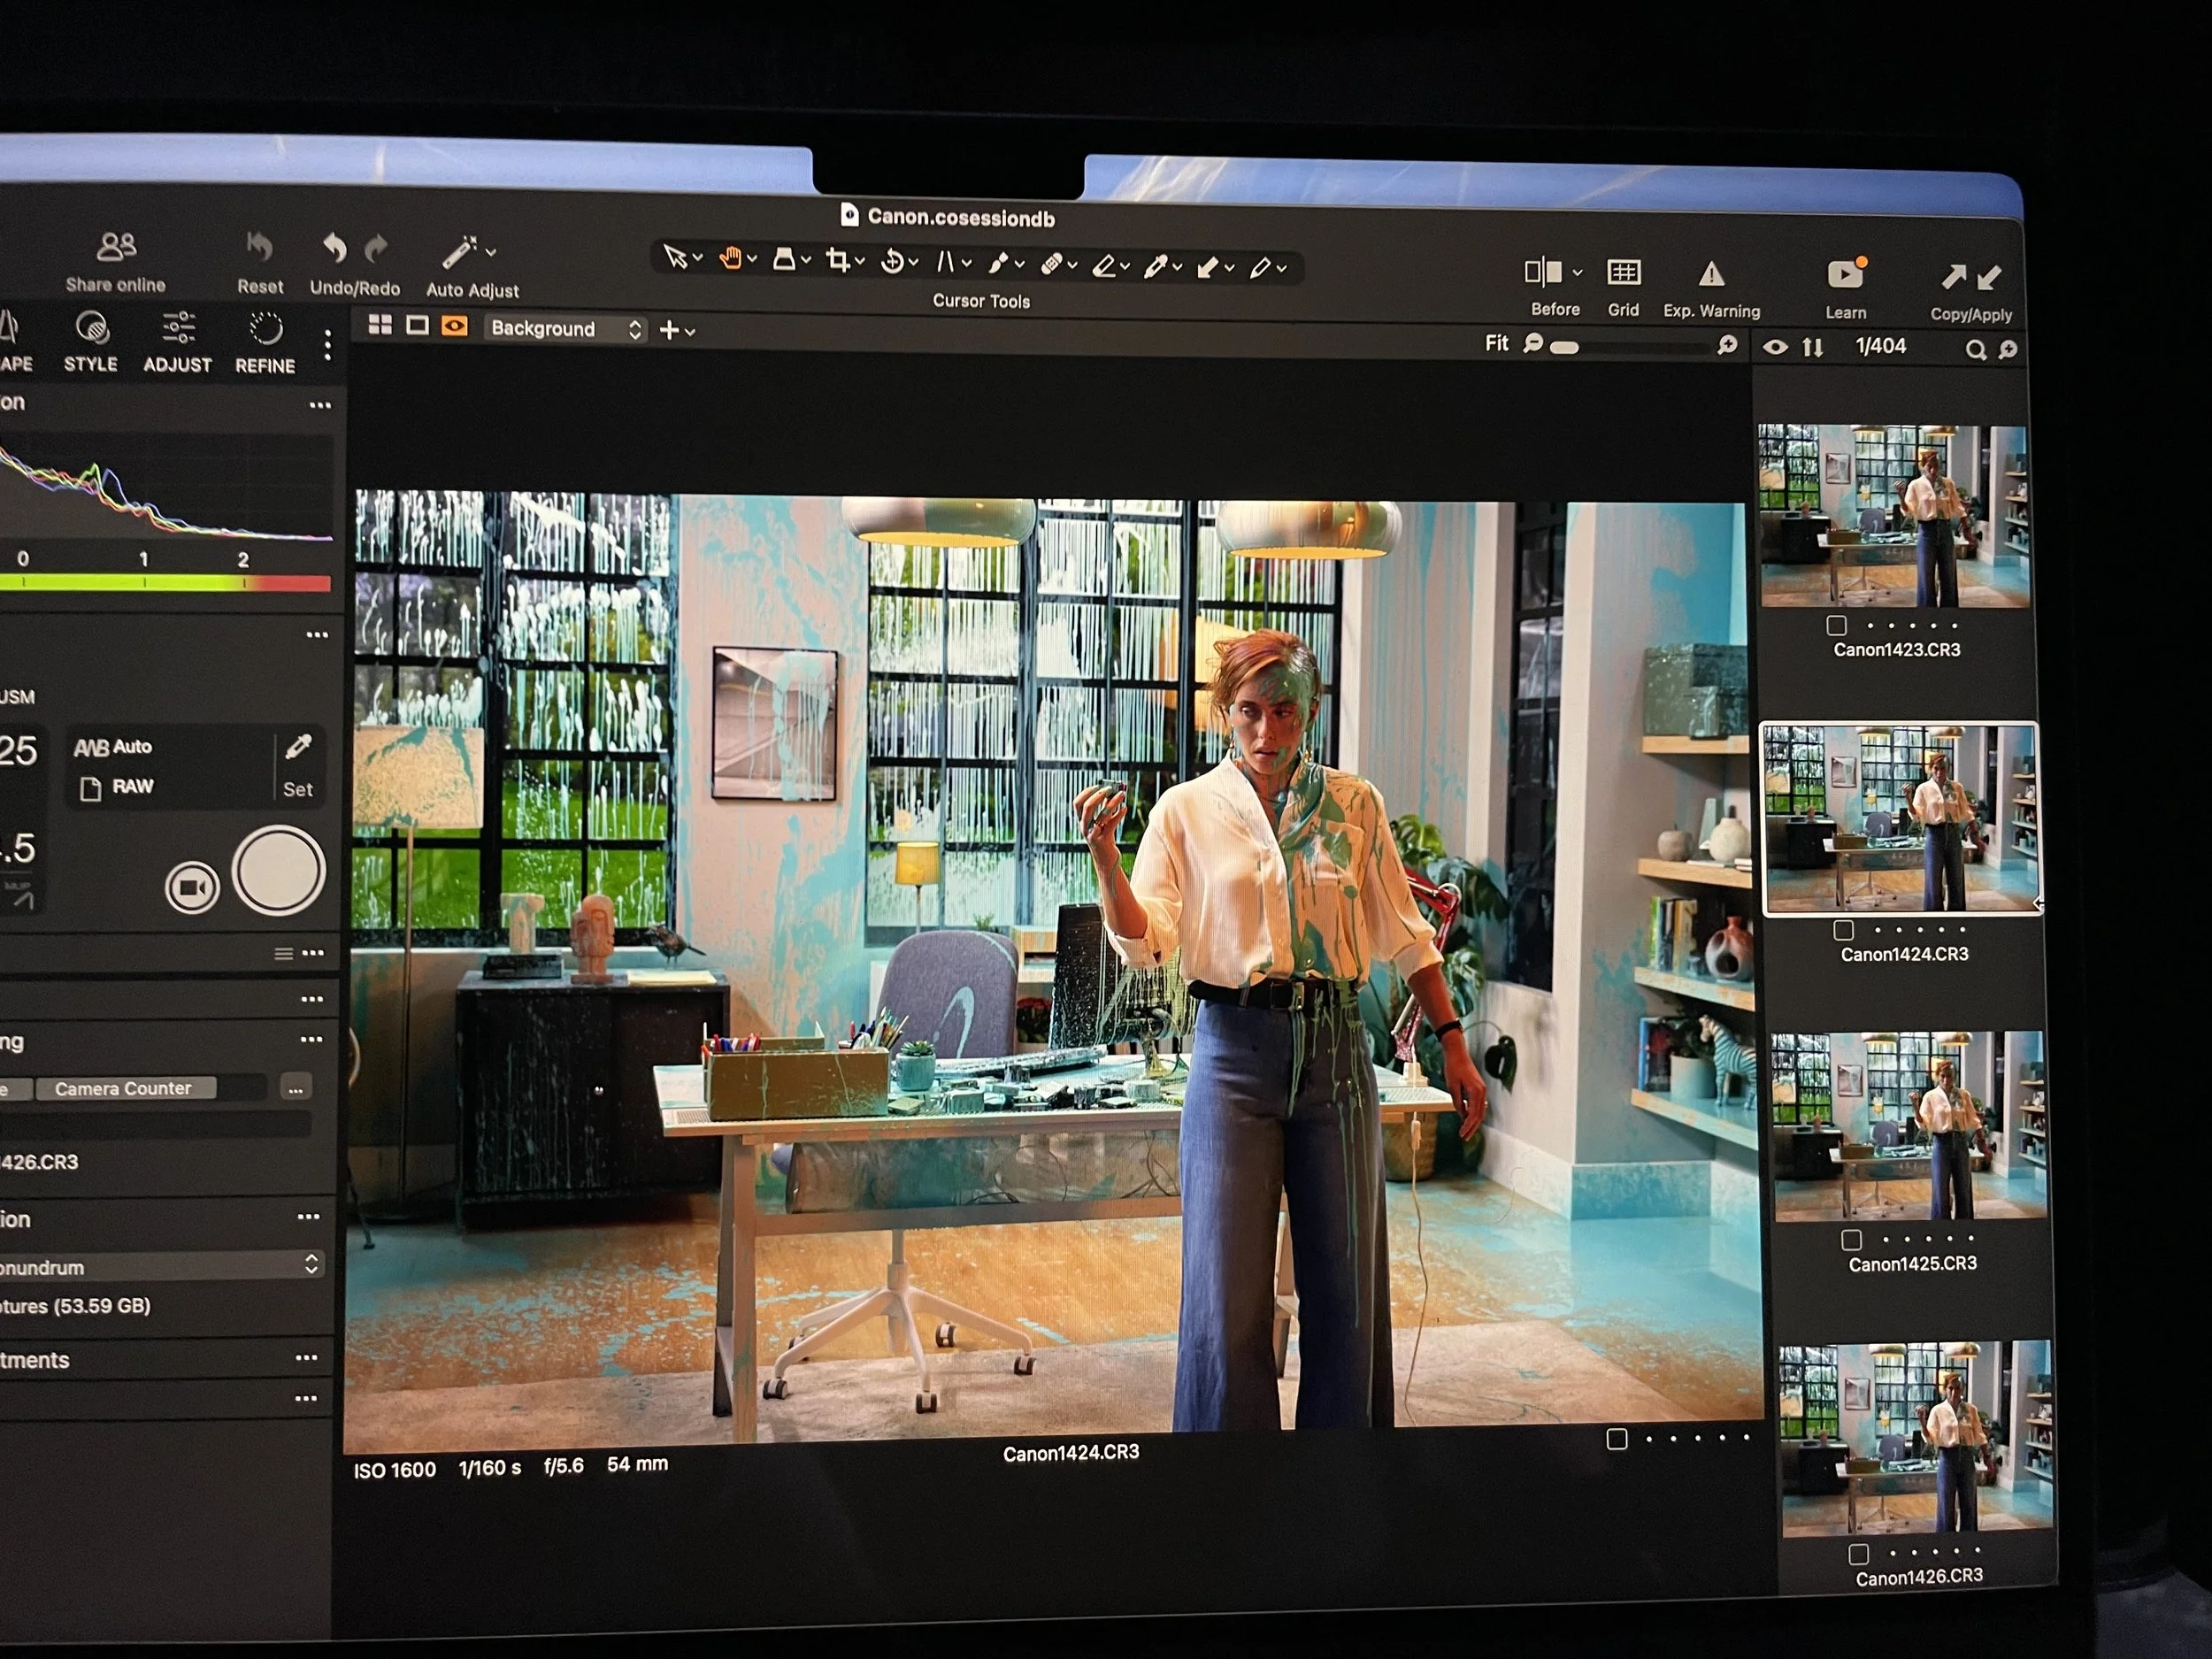Click the Share online icon
Viewport: 2212px width, 1659px height.
pyautogui.click(x=116, y=246)
